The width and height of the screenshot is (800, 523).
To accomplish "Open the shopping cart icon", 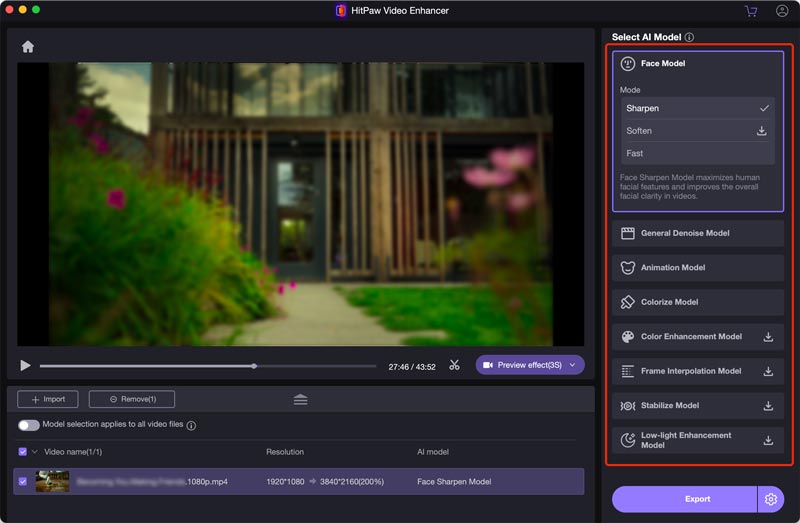I will tap(751, 11).
